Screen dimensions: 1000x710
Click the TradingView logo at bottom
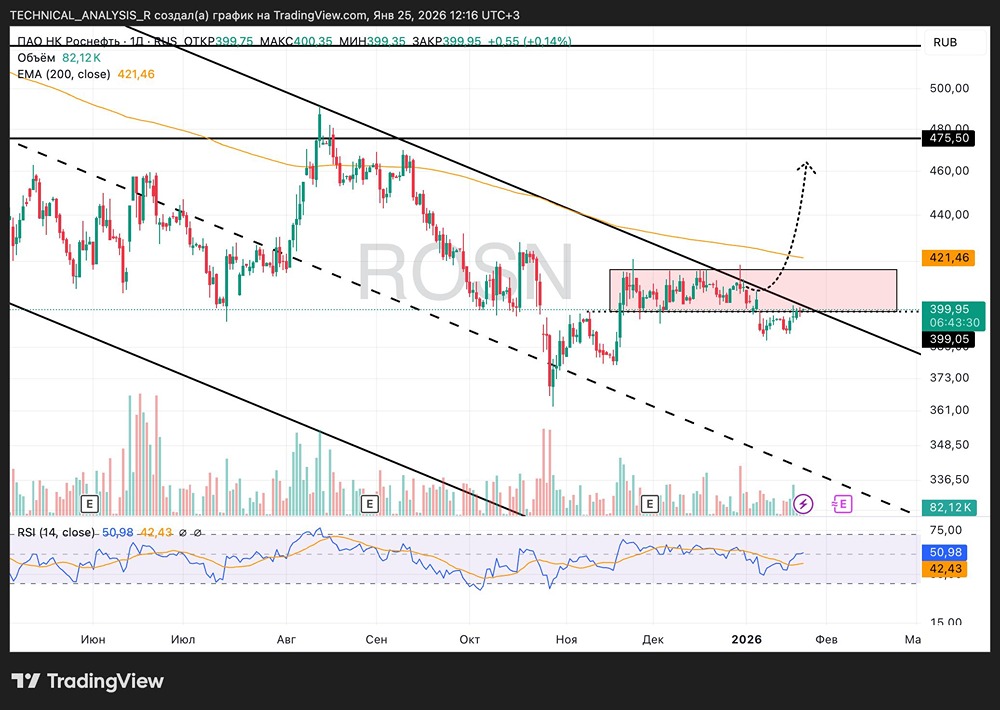(88, 681)
